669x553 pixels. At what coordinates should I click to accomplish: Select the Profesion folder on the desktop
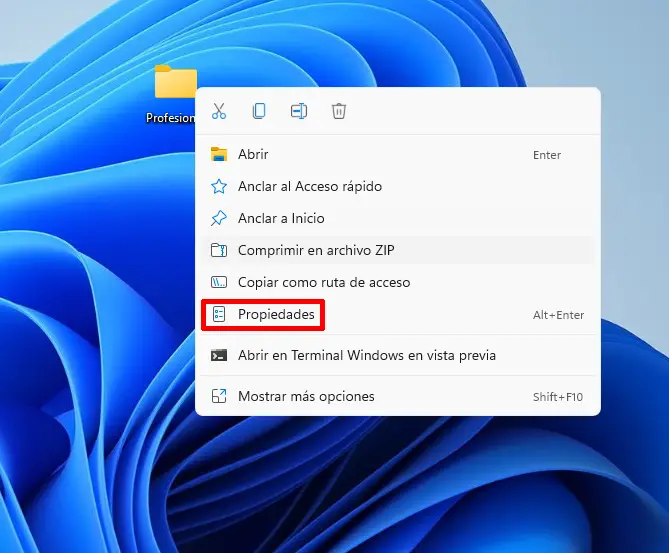point(174,93)
